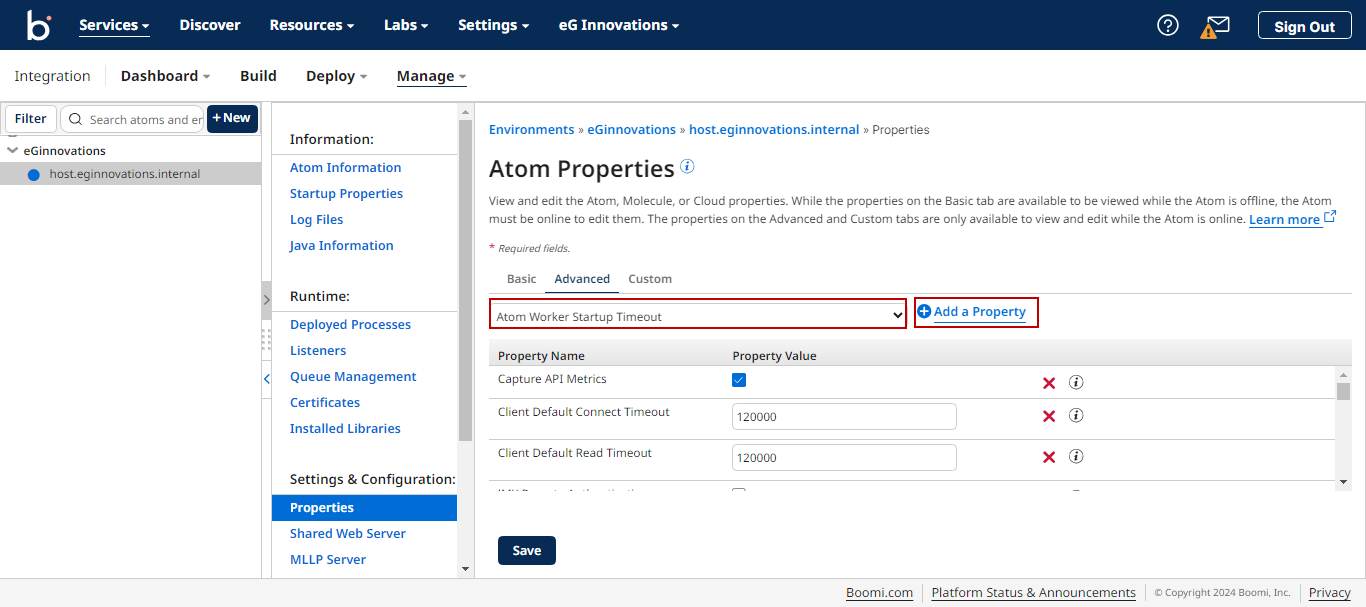Click the Client Default Connect Timeout value field

(x=844, y=417)
